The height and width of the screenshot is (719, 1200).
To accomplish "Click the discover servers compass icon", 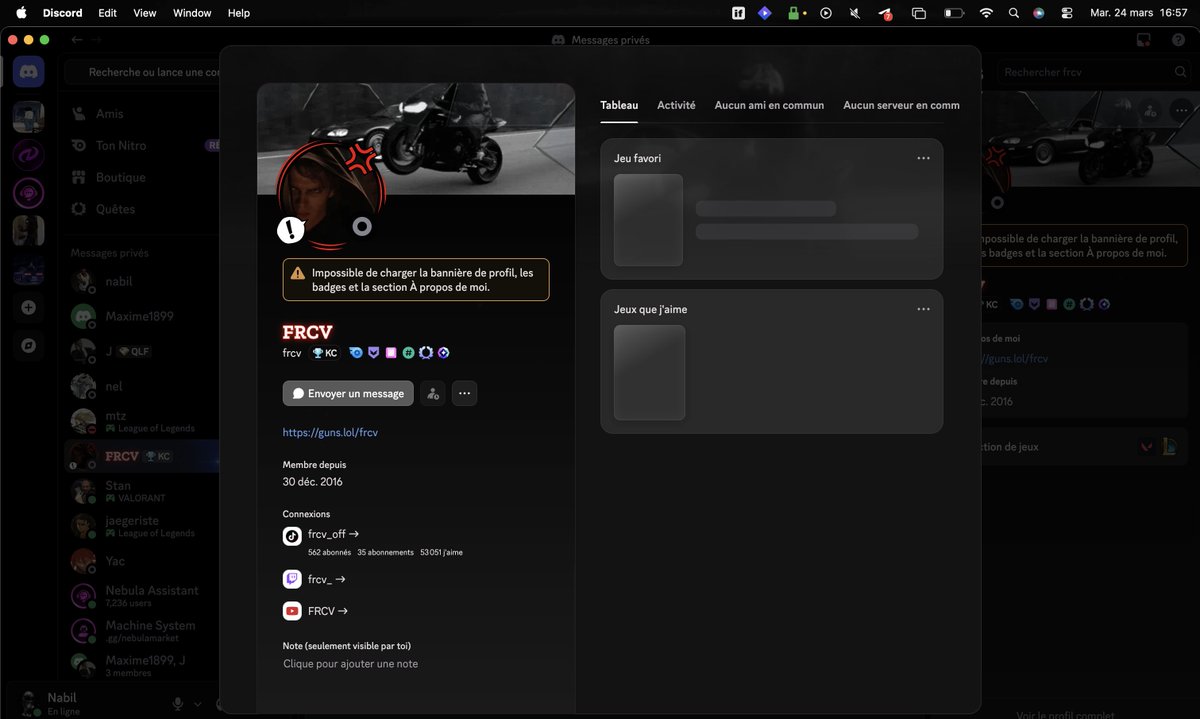I will [x=28, y=345].
